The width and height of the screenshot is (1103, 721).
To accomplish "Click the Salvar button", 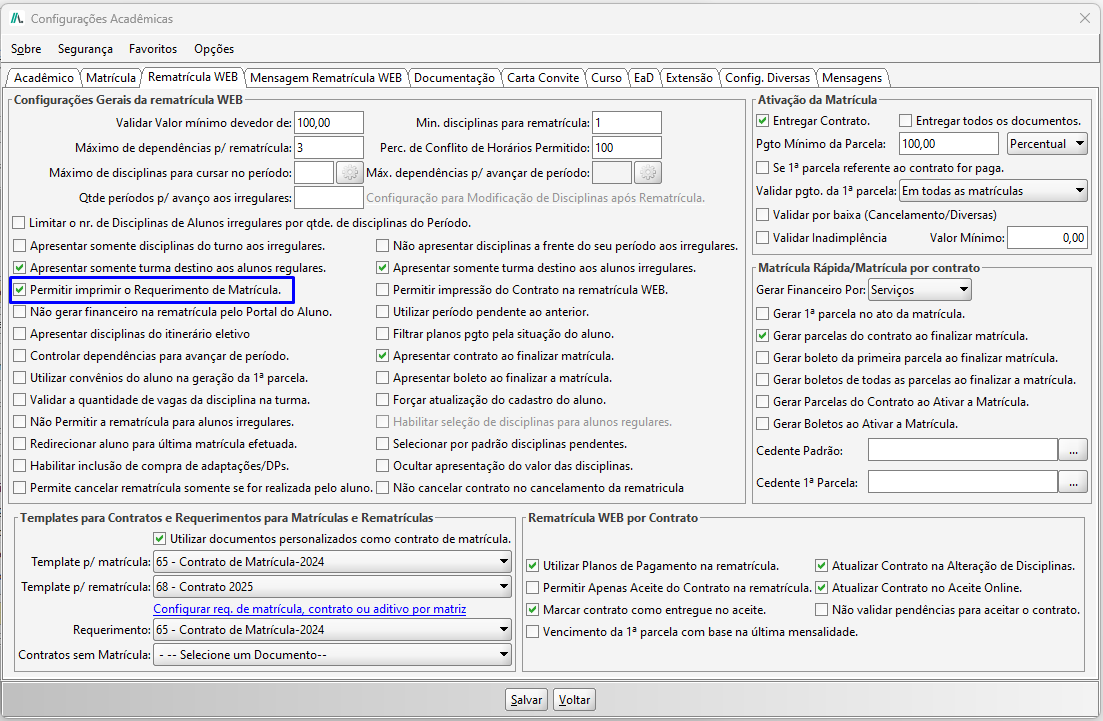I will [526, 699].
